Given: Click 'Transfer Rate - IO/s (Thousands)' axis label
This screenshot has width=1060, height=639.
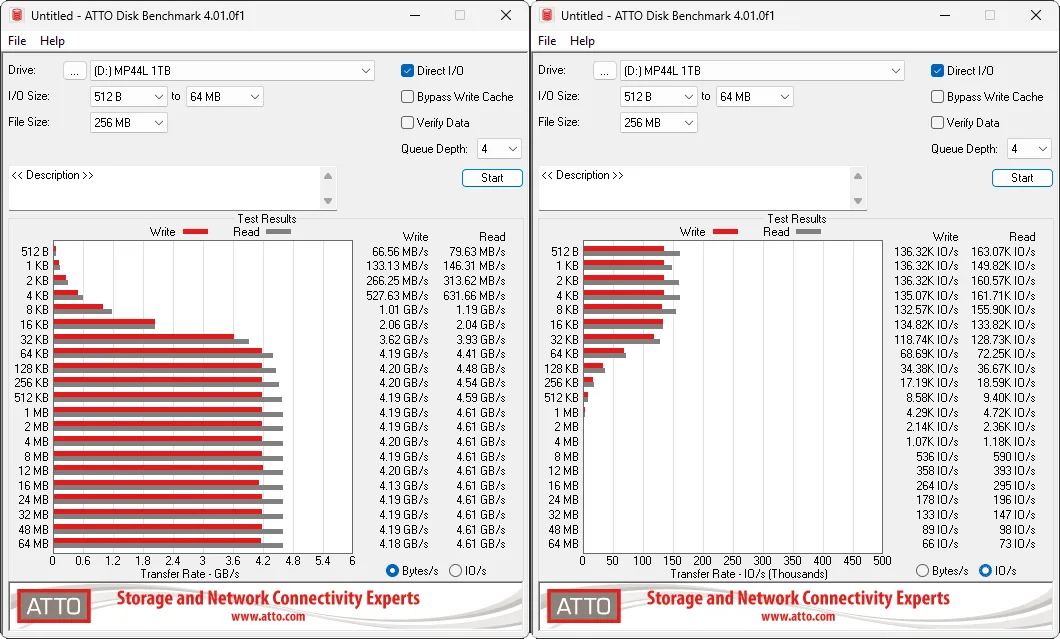Looking at the screenshot, I should click(x=749, y=574).
